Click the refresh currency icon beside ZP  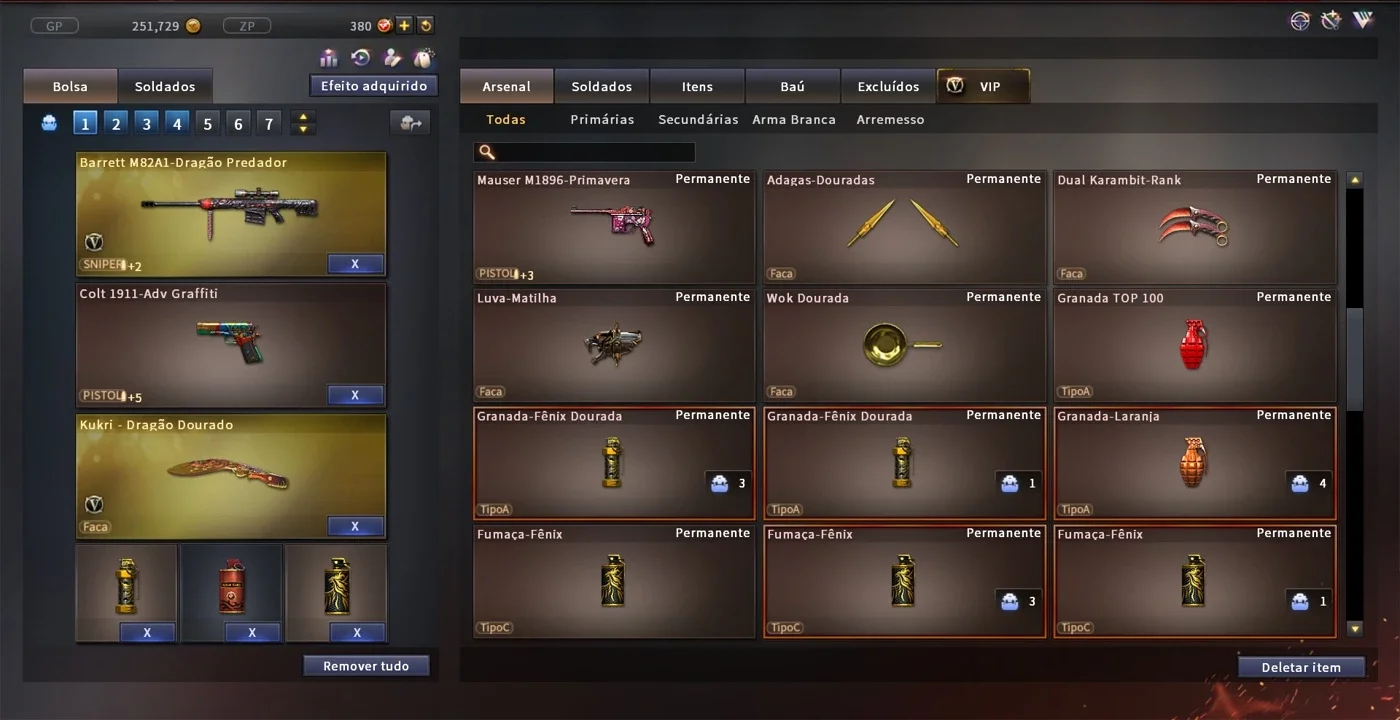tap(425, 26)
